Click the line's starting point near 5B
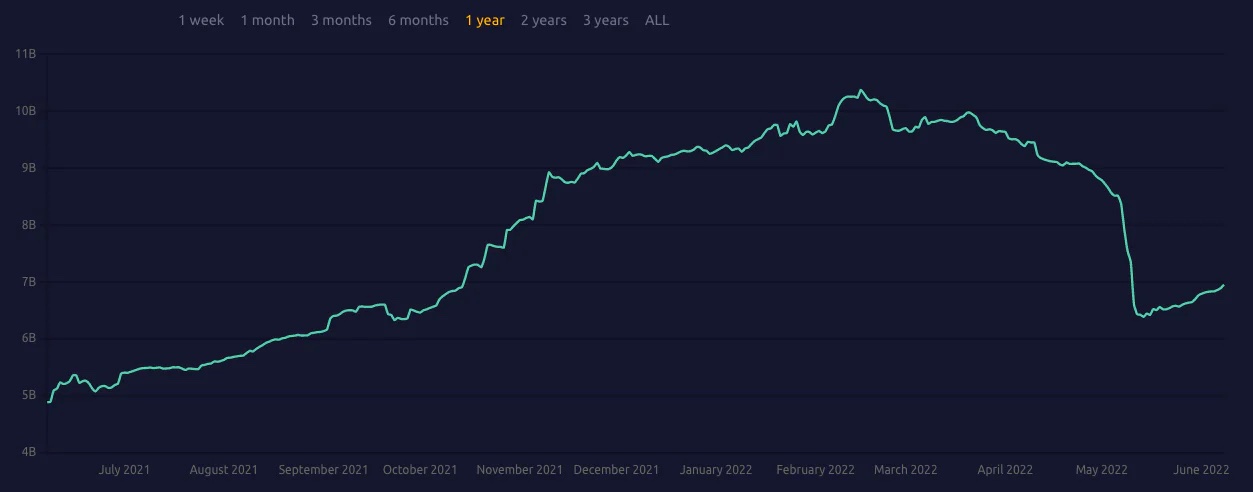The image size is (1253, 492). coord(49,402)
